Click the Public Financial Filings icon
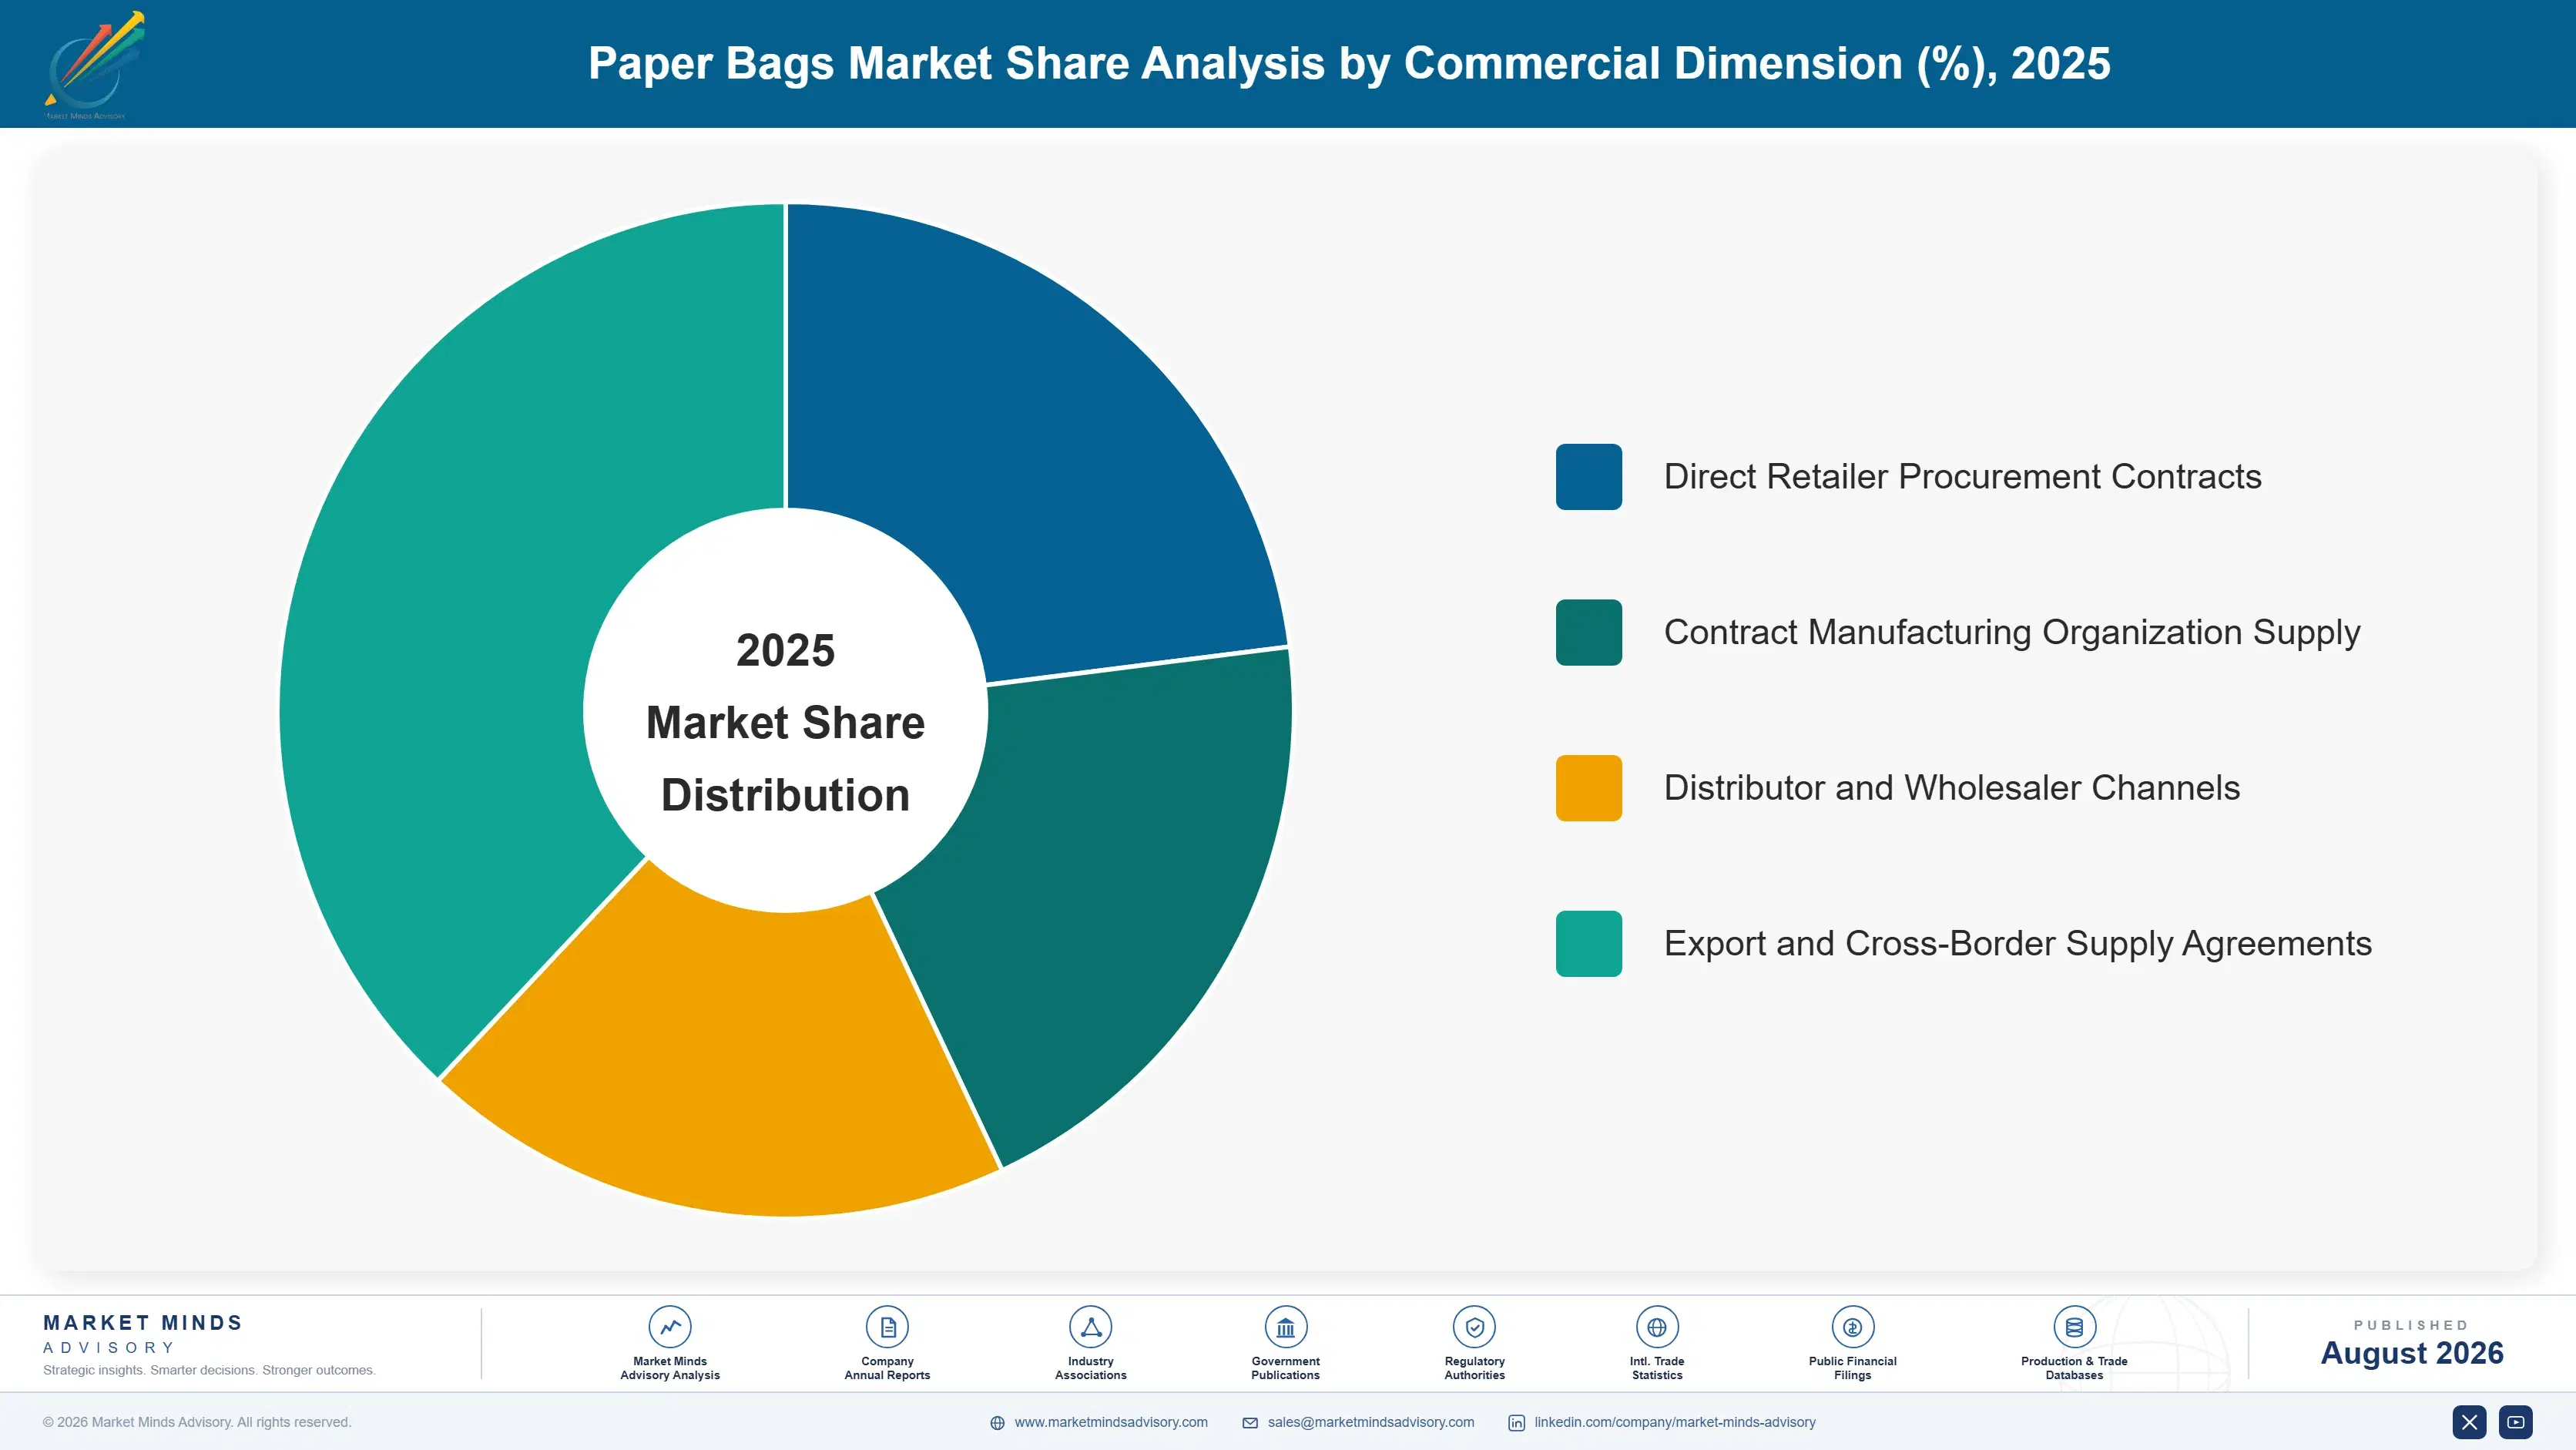2576x1450 pixels. pyautogui.click(x=1852, y=1327)
